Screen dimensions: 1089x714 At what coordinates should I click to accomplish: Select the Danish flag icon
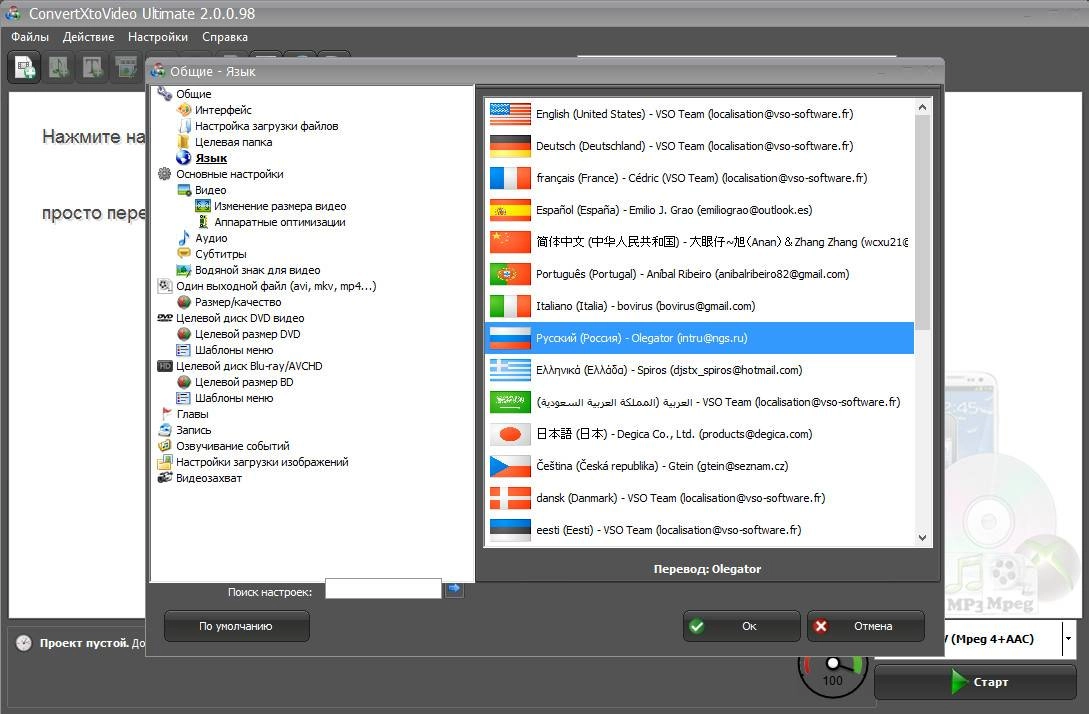point(510,497)
